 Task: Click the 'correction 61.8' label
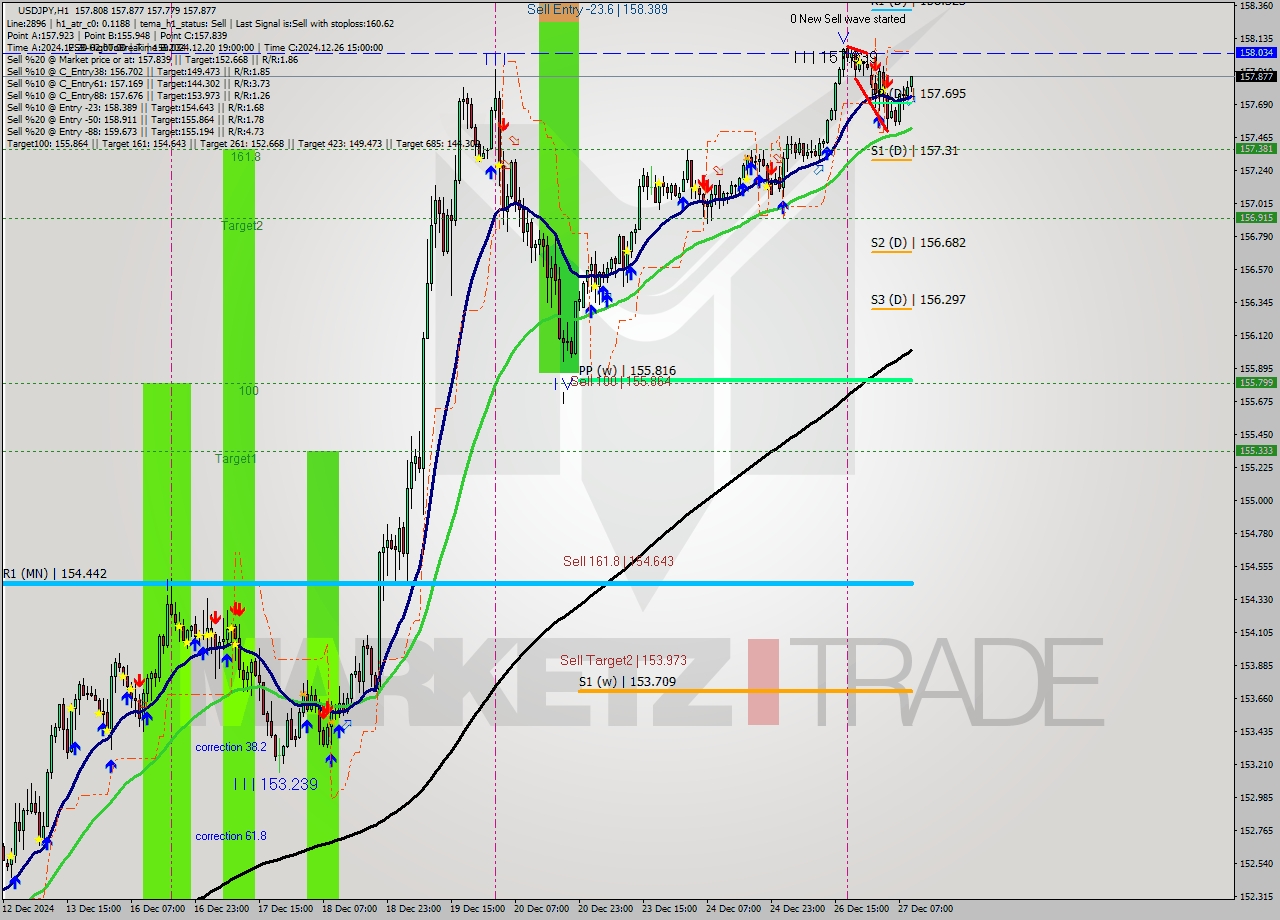(231, 836)
